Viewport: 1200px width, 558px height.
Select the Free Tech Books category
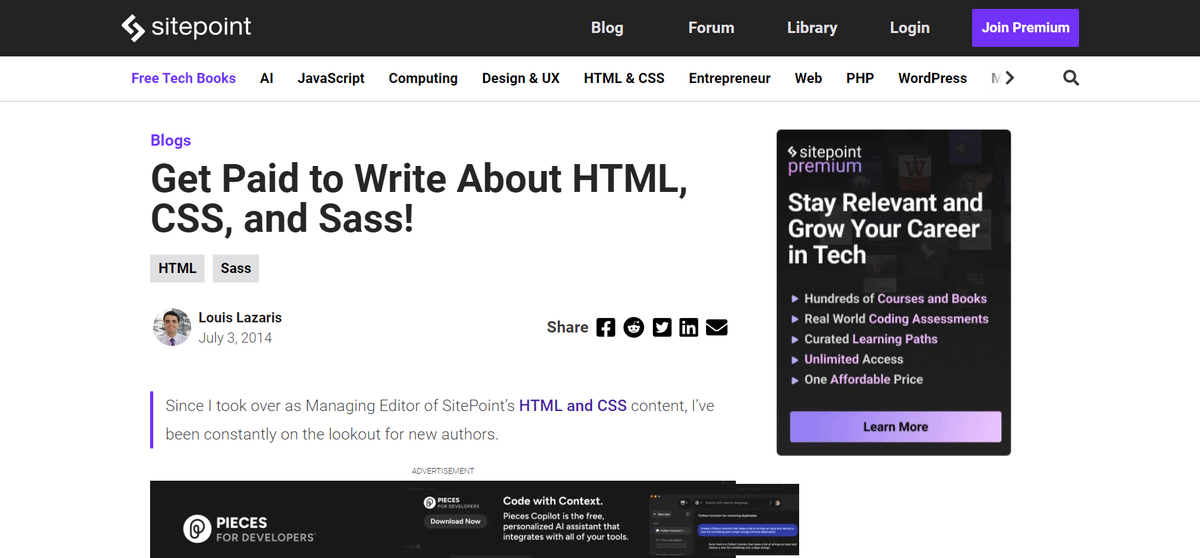184,78
